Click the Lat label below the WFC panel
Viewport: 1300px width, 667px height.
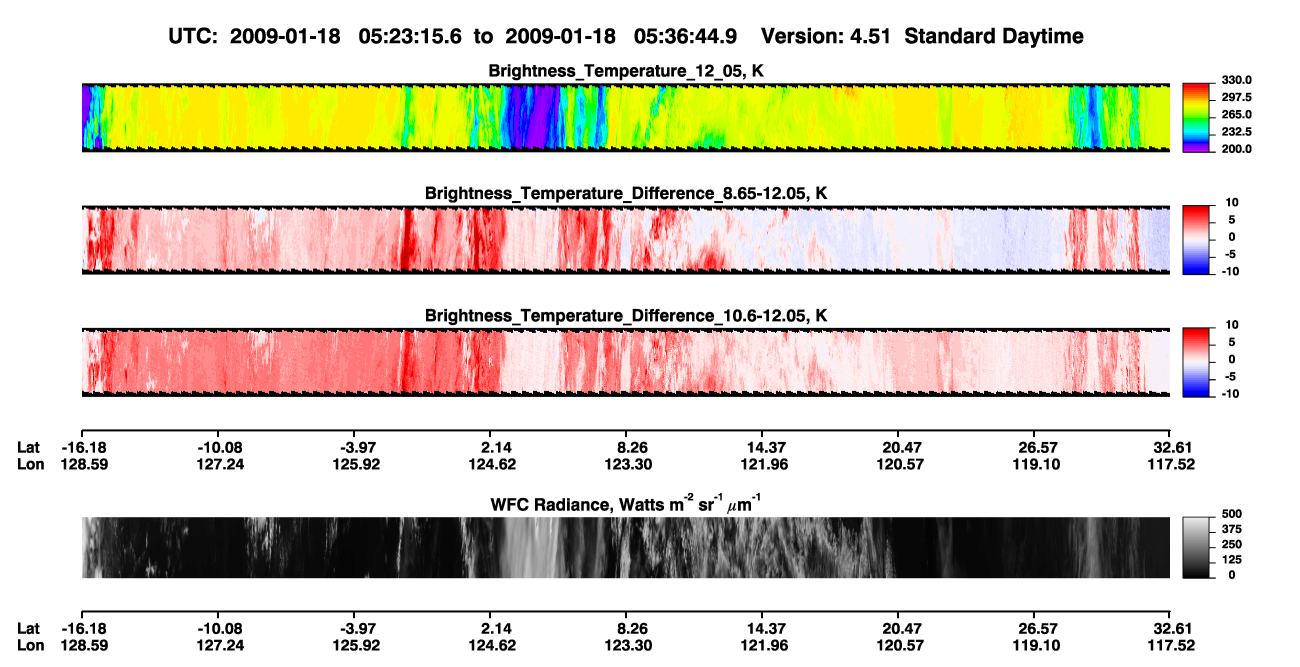[x=29, y=628]
